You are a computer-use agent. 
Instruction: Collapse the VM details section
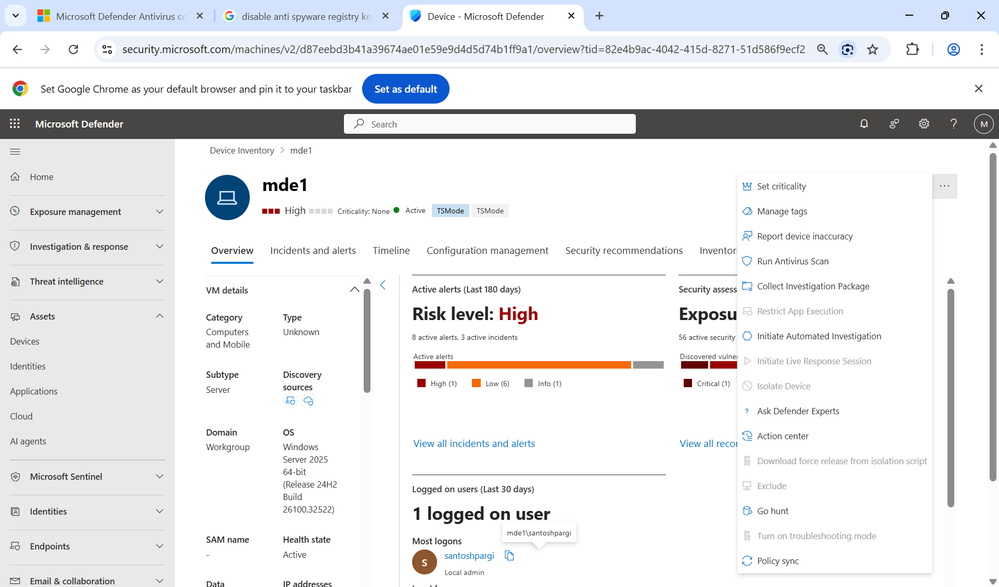354,288
